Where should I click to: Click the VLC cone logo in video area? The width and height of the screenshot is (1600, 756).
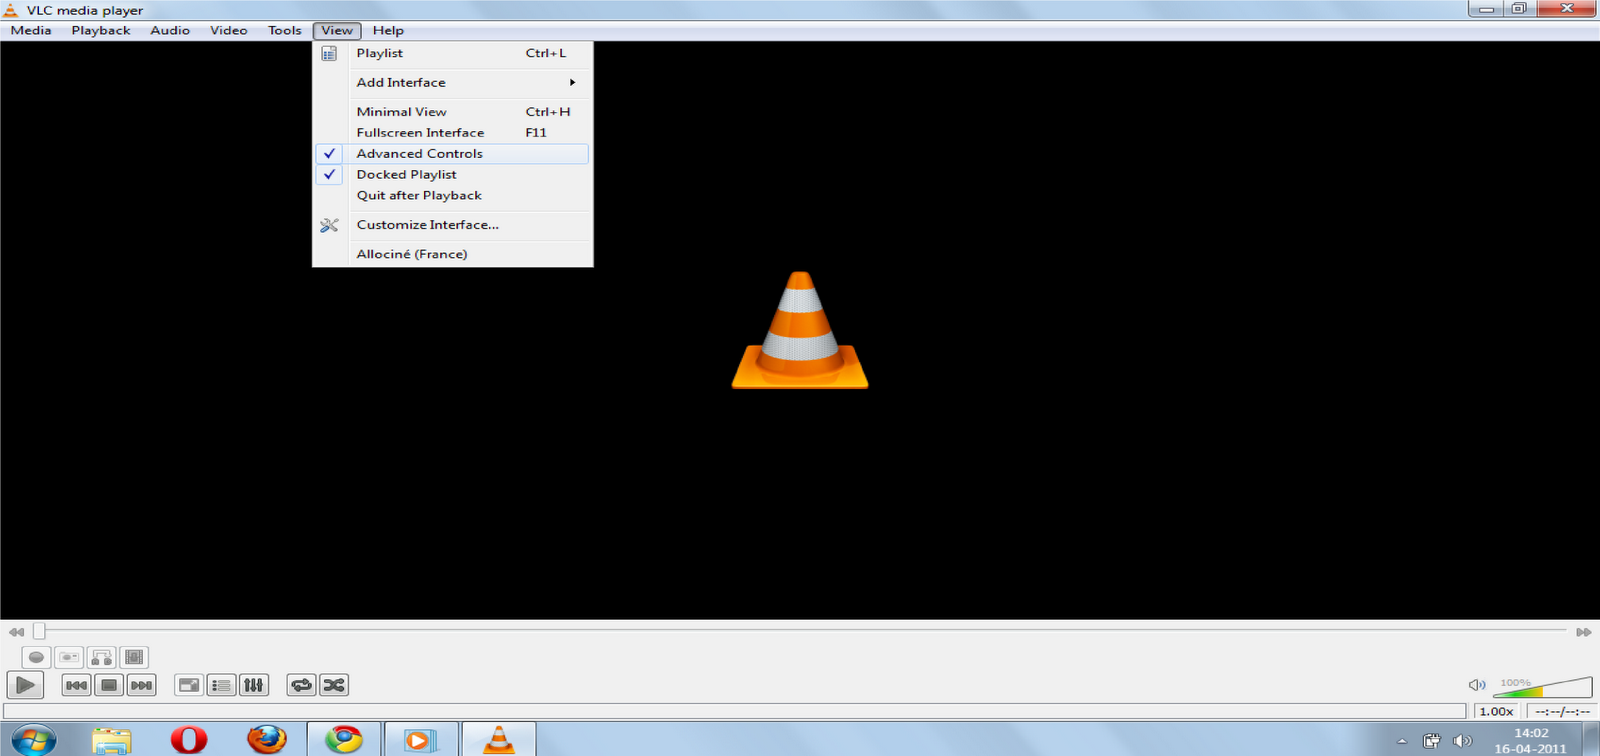(800, 330)
